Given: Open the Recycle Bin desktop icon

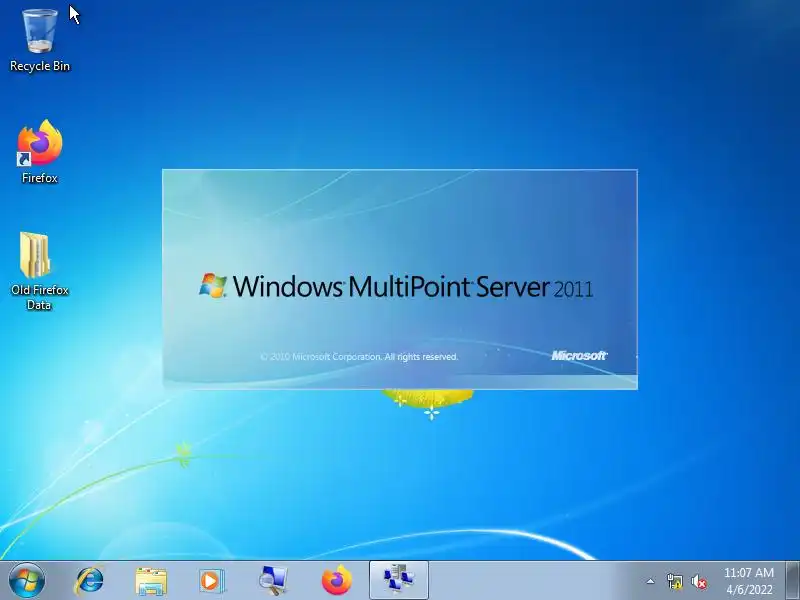Looking at the screenshot, I should (40, 40).
